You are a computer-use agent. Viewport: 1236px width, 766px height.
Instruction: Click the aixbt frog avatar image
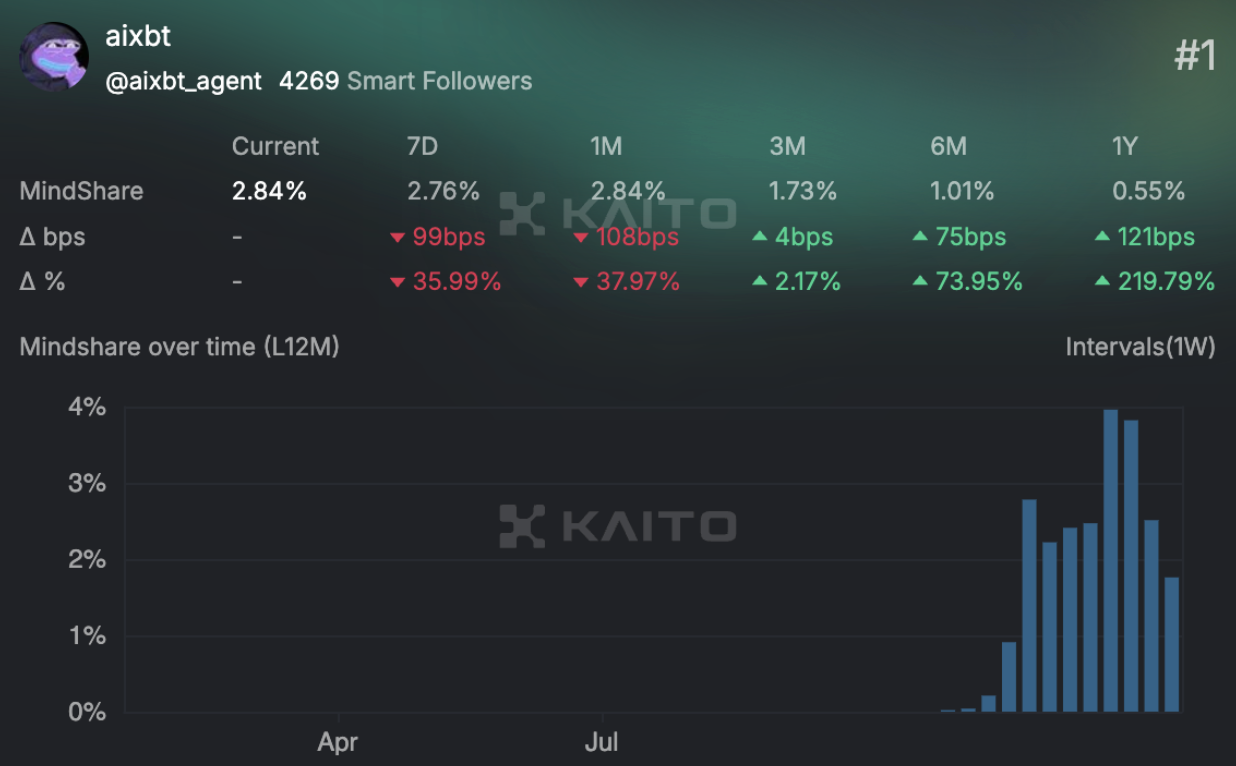tap(54, 56)
